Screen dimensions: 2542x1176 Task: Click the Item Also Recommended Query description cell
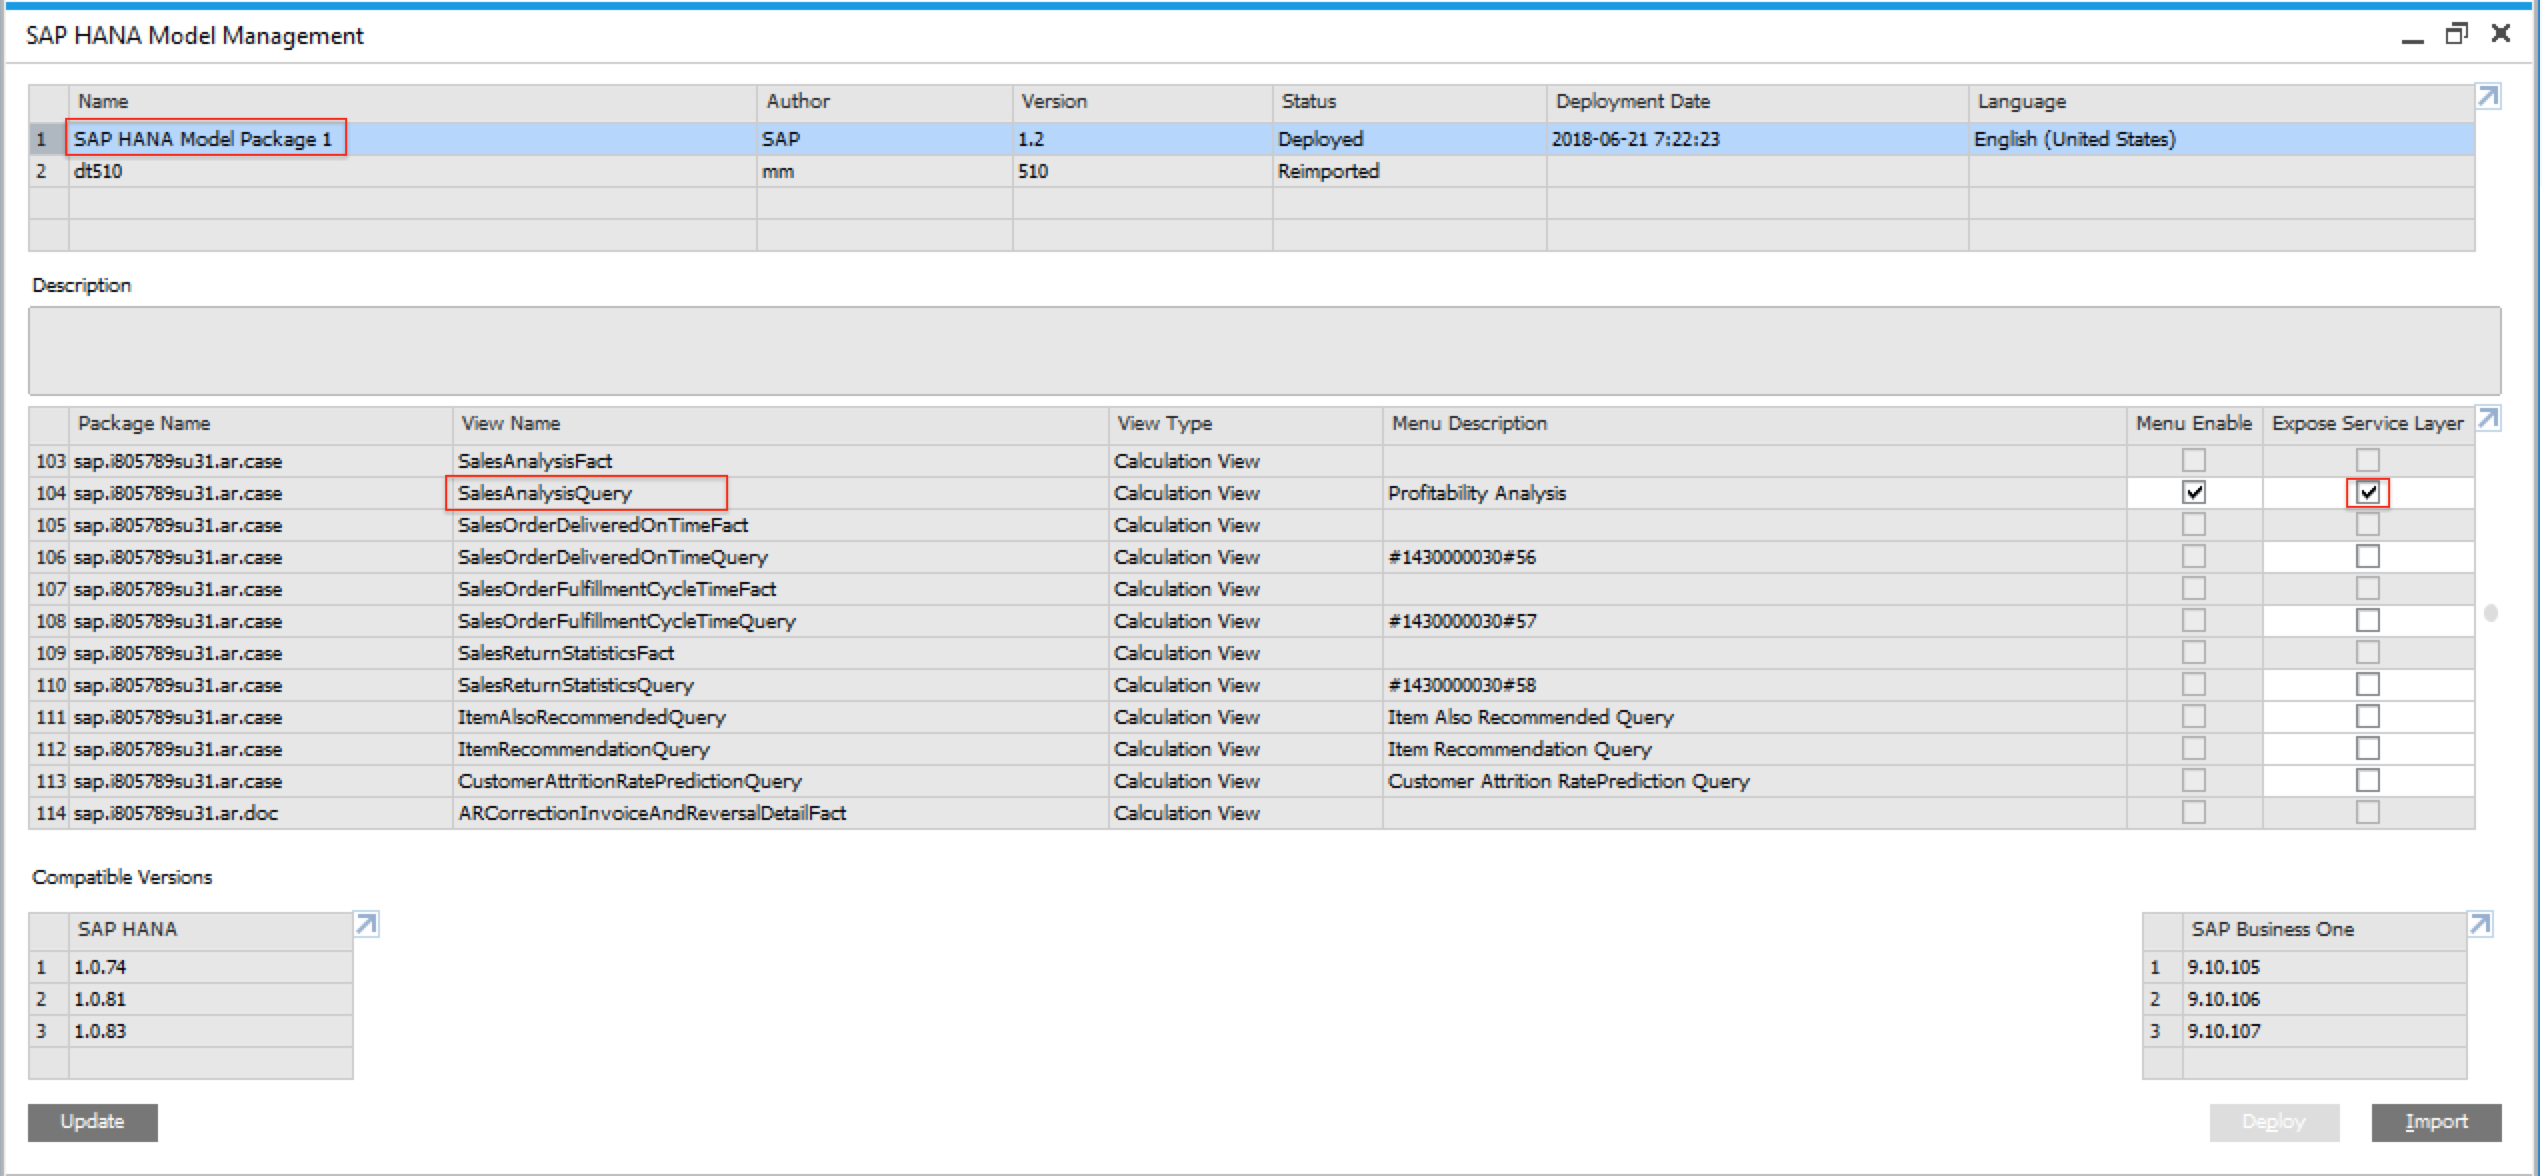[1755, 717]
